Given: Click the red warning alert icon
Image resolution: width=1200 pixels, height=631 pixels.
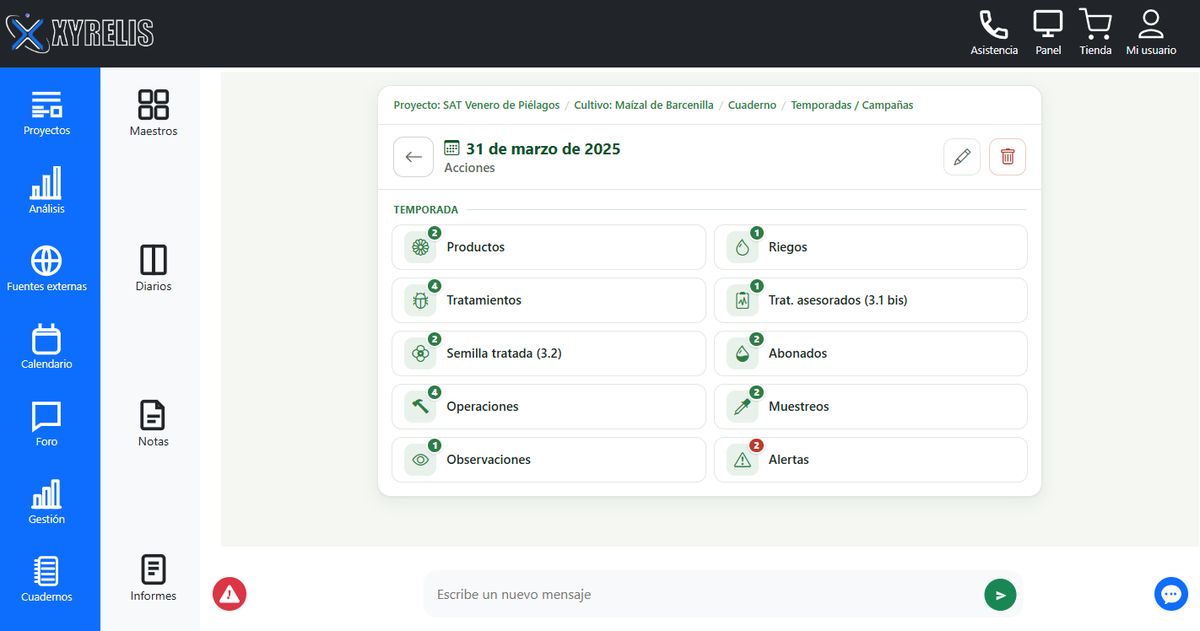Looking at the screenshot, I should (x=229, y=594).
